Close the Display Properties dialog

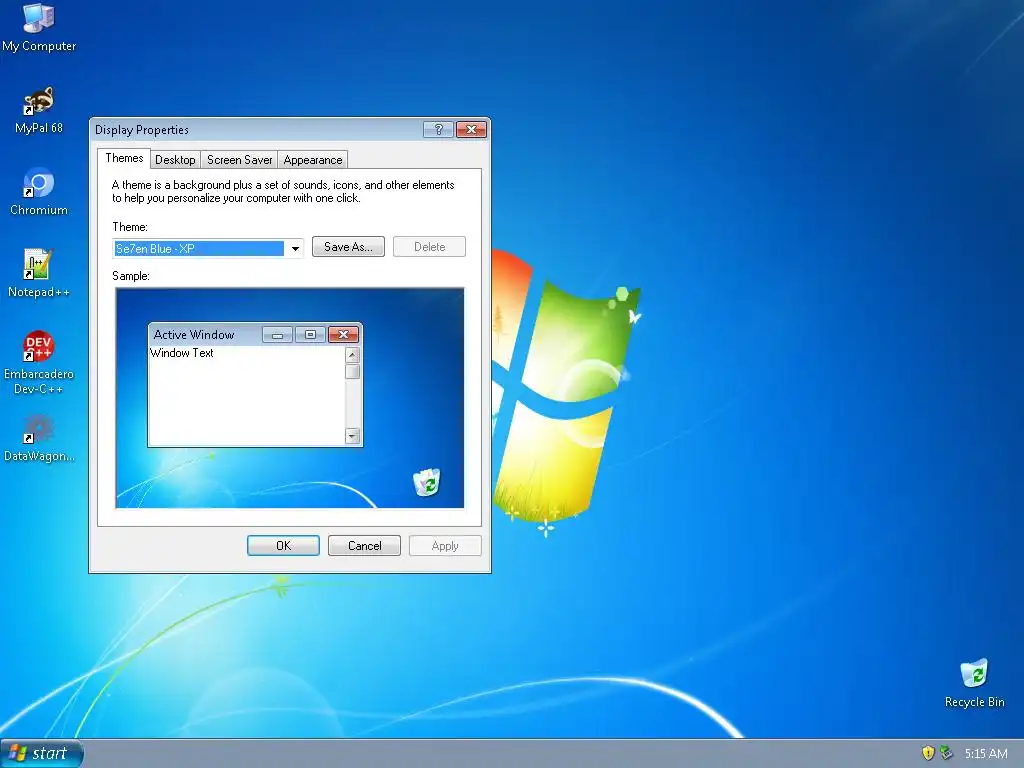pyautogui.click(x=471, y=129)
